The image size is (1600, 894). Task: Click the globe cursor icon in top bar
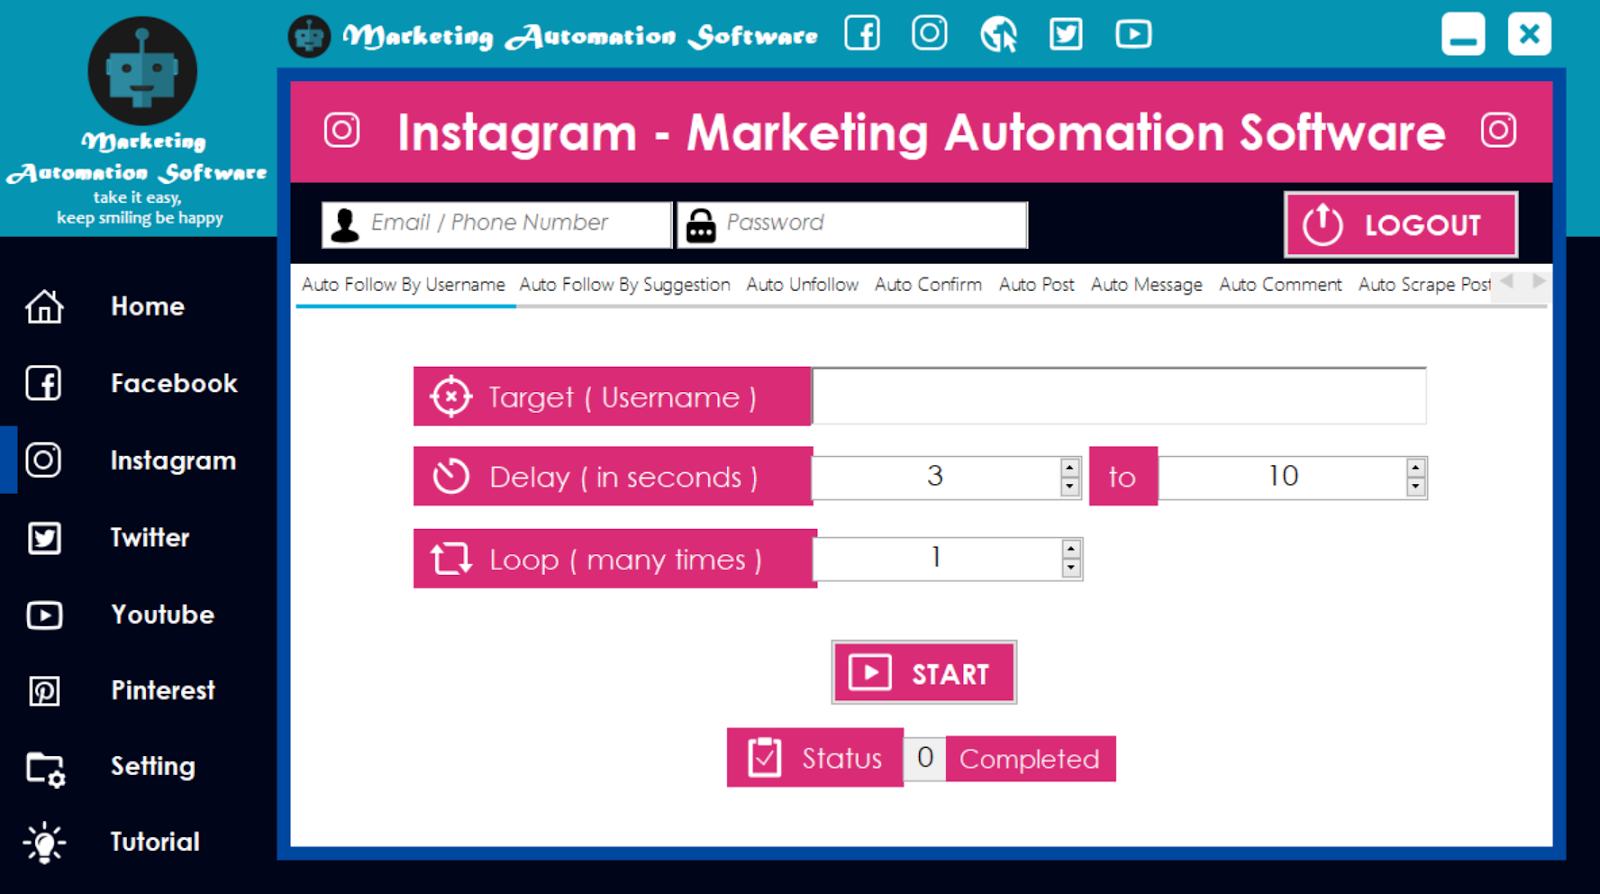click(998, 34)
